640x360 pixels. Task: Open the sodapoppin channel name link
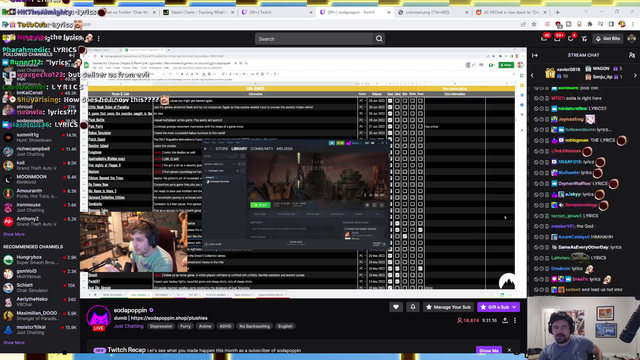130,310
